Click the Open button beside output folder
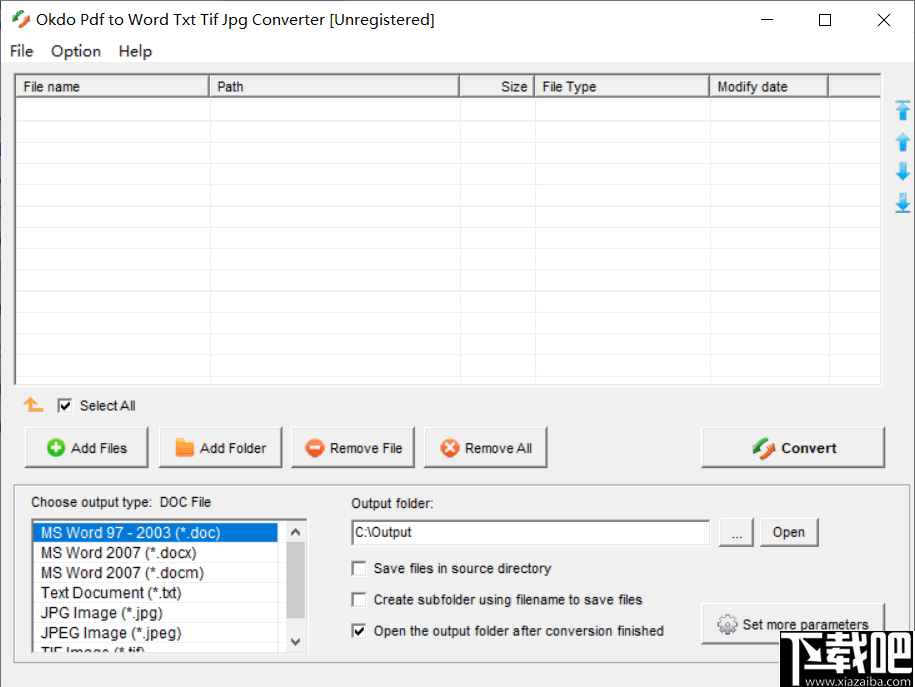The image size is (915, 687). tap(788, 532)
